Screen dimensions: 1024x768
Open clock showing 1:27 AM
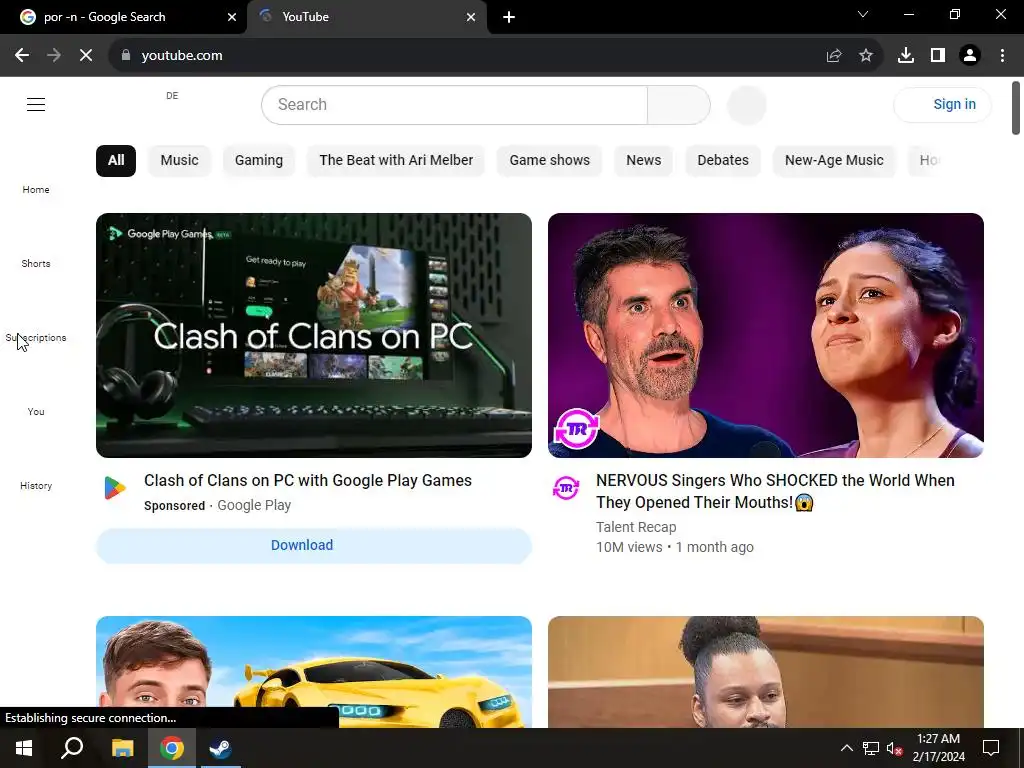[x=938, y=748]
